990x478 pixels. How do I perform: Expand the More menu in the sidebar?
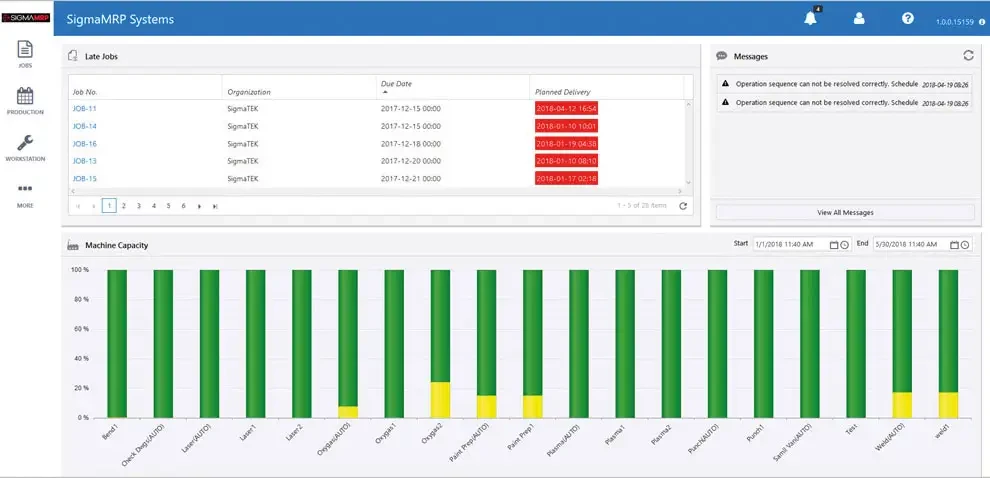coord(25,192)
